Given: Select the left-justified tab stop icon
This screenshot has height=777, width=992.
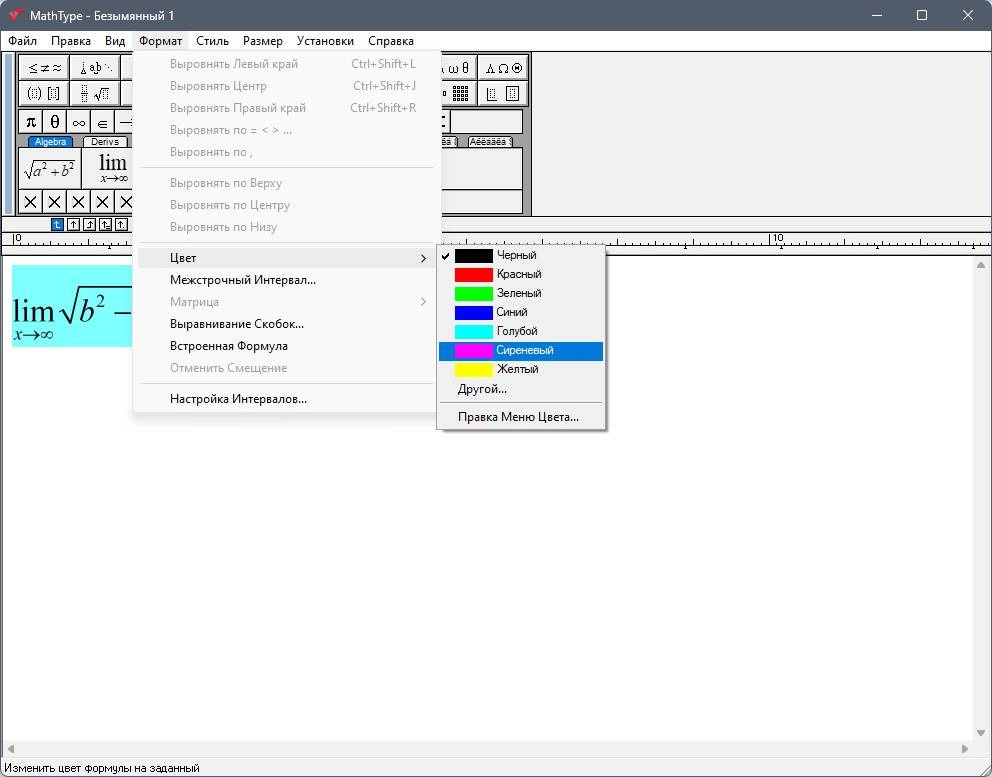Looking at the screenshot, I should pyautogui.click(x=57, y=224).
